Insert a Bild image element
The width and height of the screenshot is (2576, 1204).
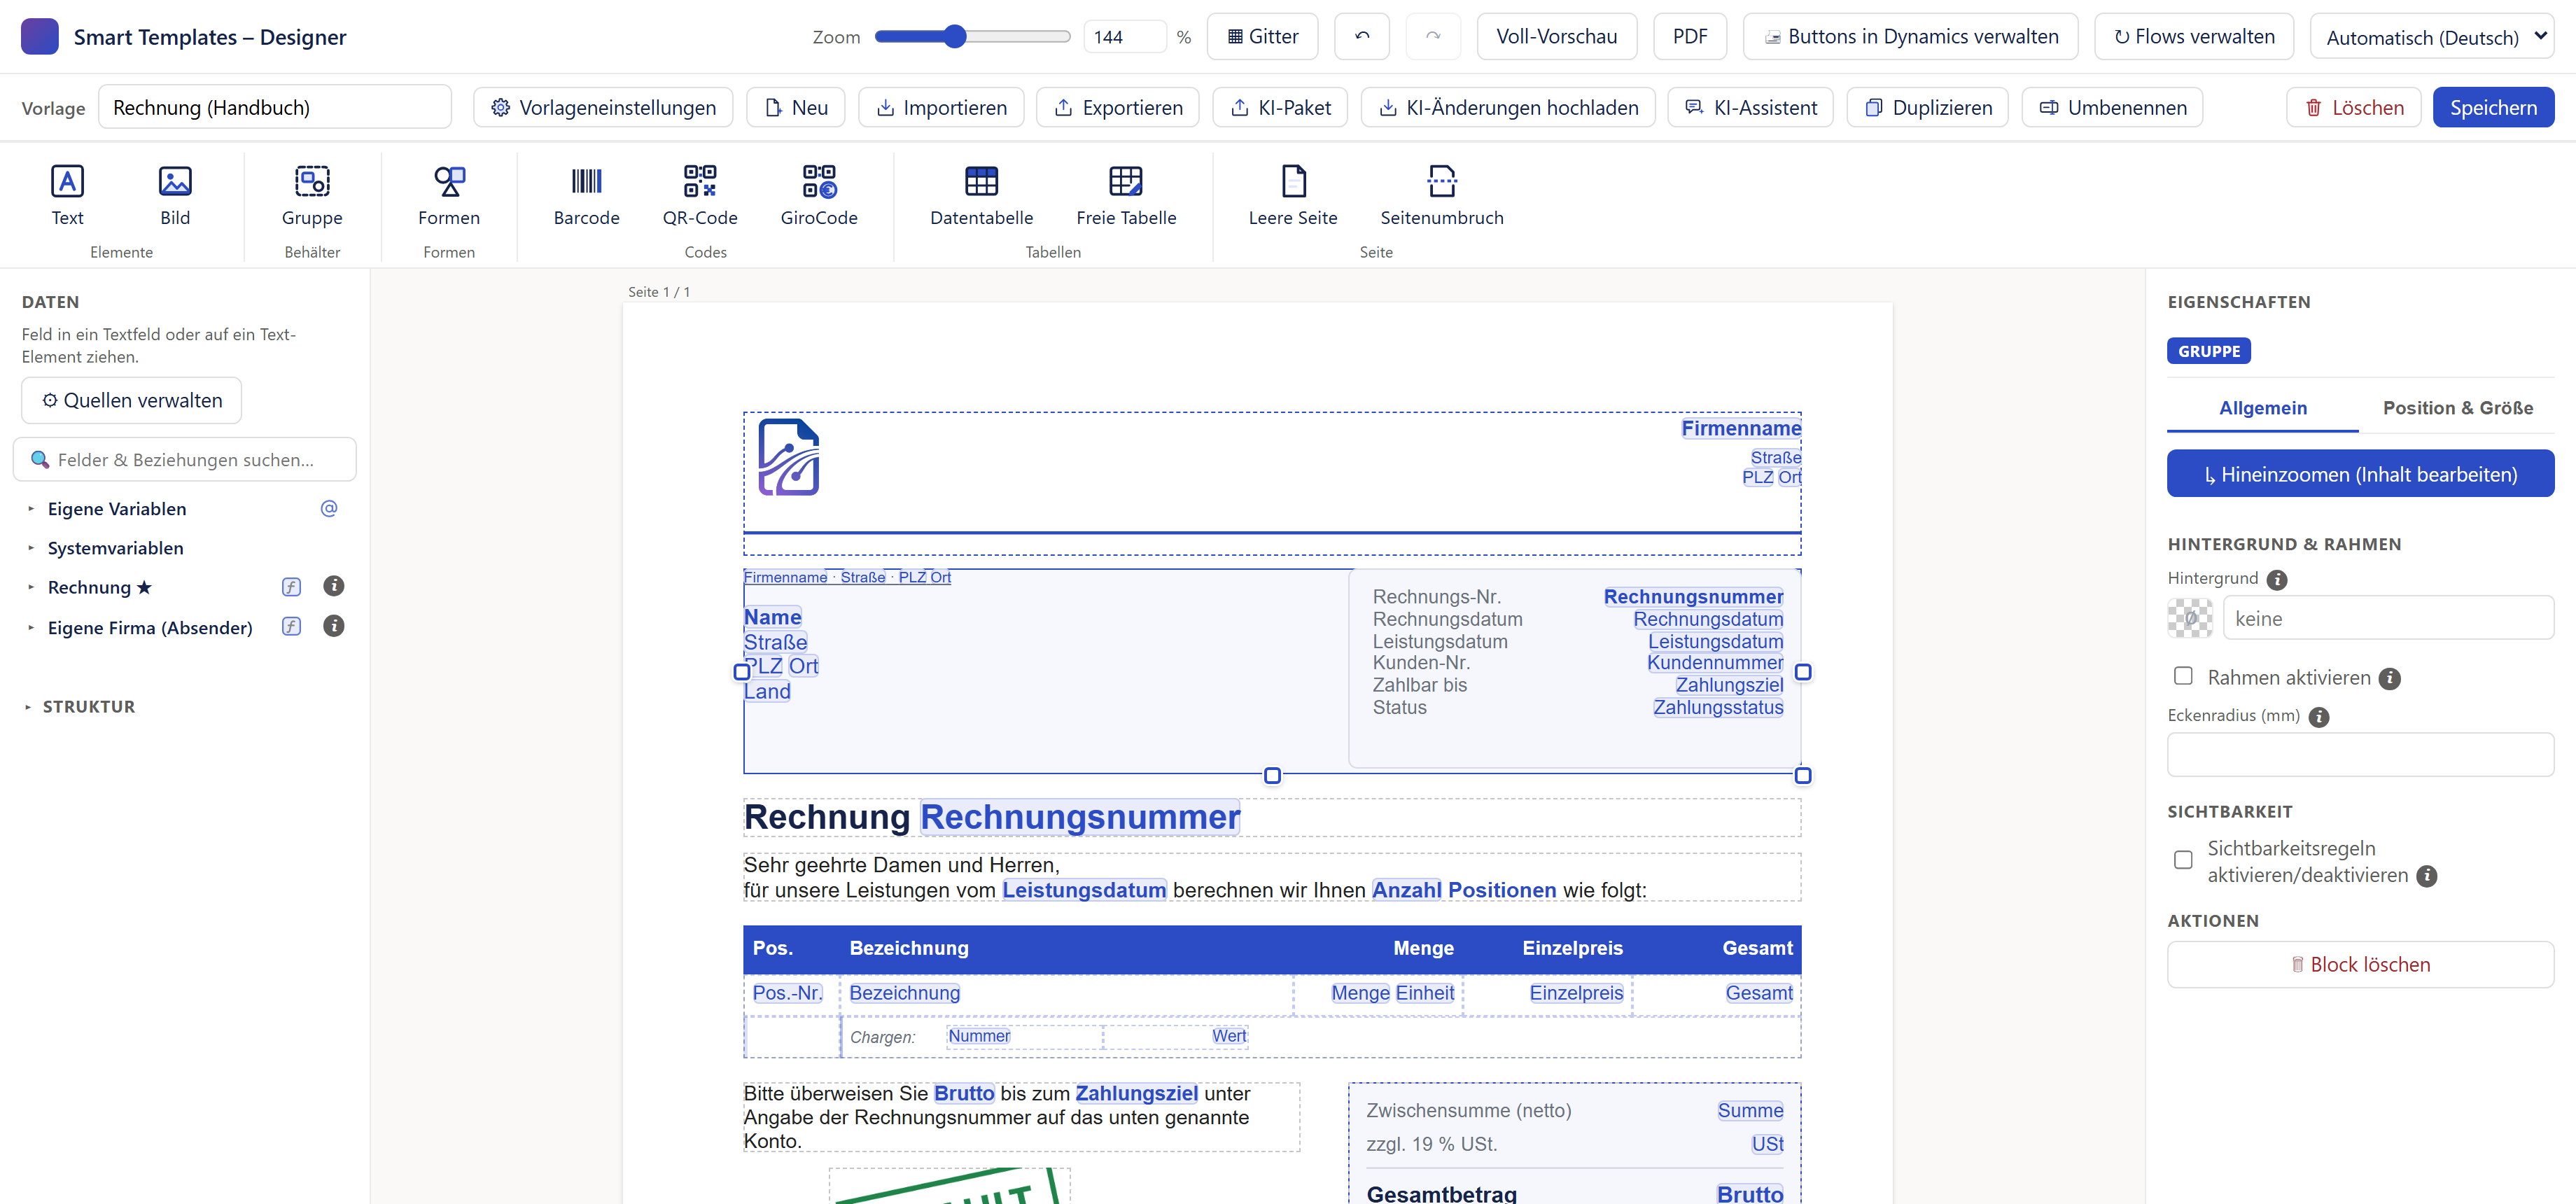point(175,195)
